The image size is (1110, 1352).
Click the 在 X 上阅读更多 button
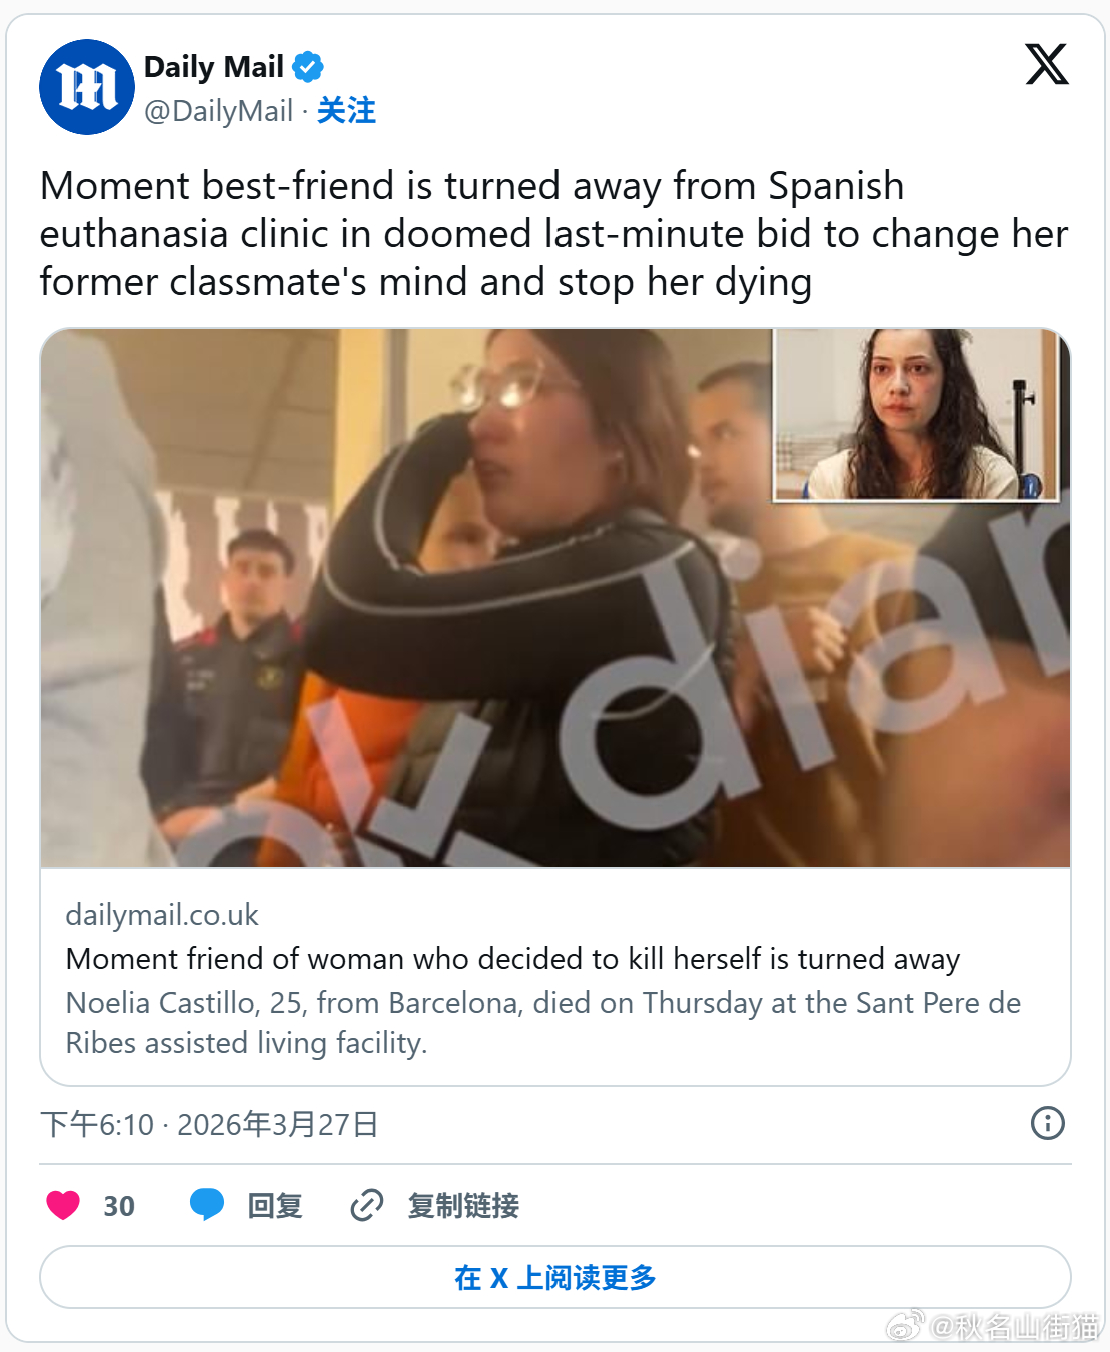pos(555,1277)
